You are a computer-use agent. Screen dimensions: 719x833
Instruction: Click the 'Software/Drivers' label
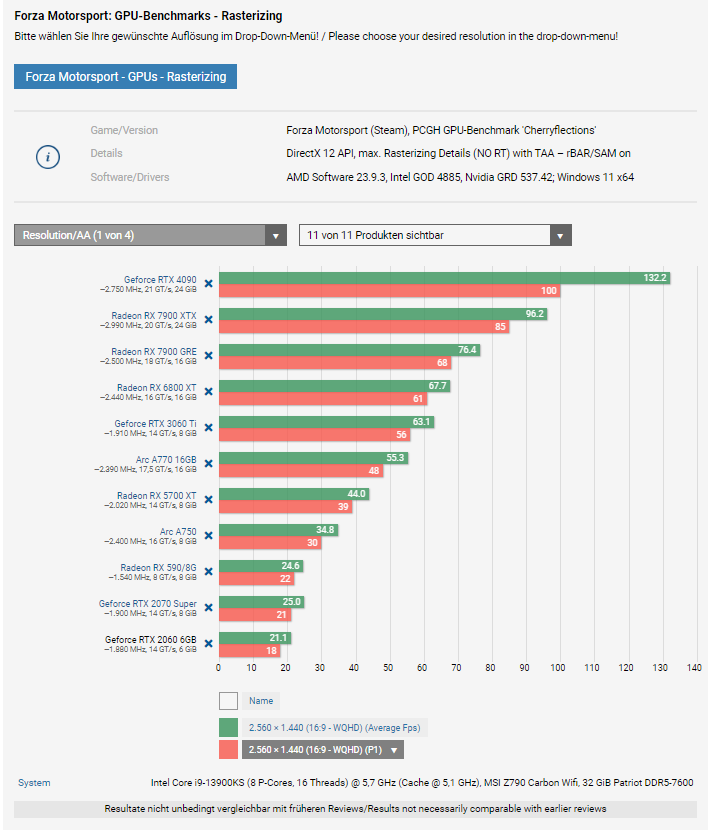point(130,177)
